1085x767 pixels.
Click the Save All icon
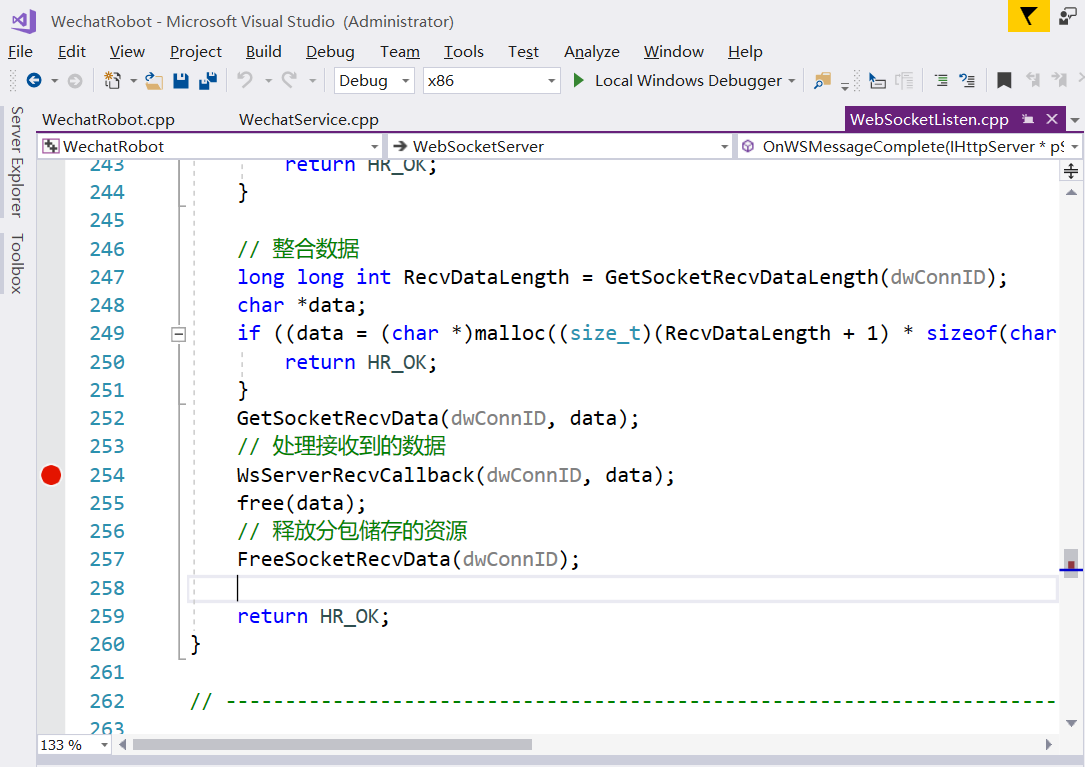(208, 81)
